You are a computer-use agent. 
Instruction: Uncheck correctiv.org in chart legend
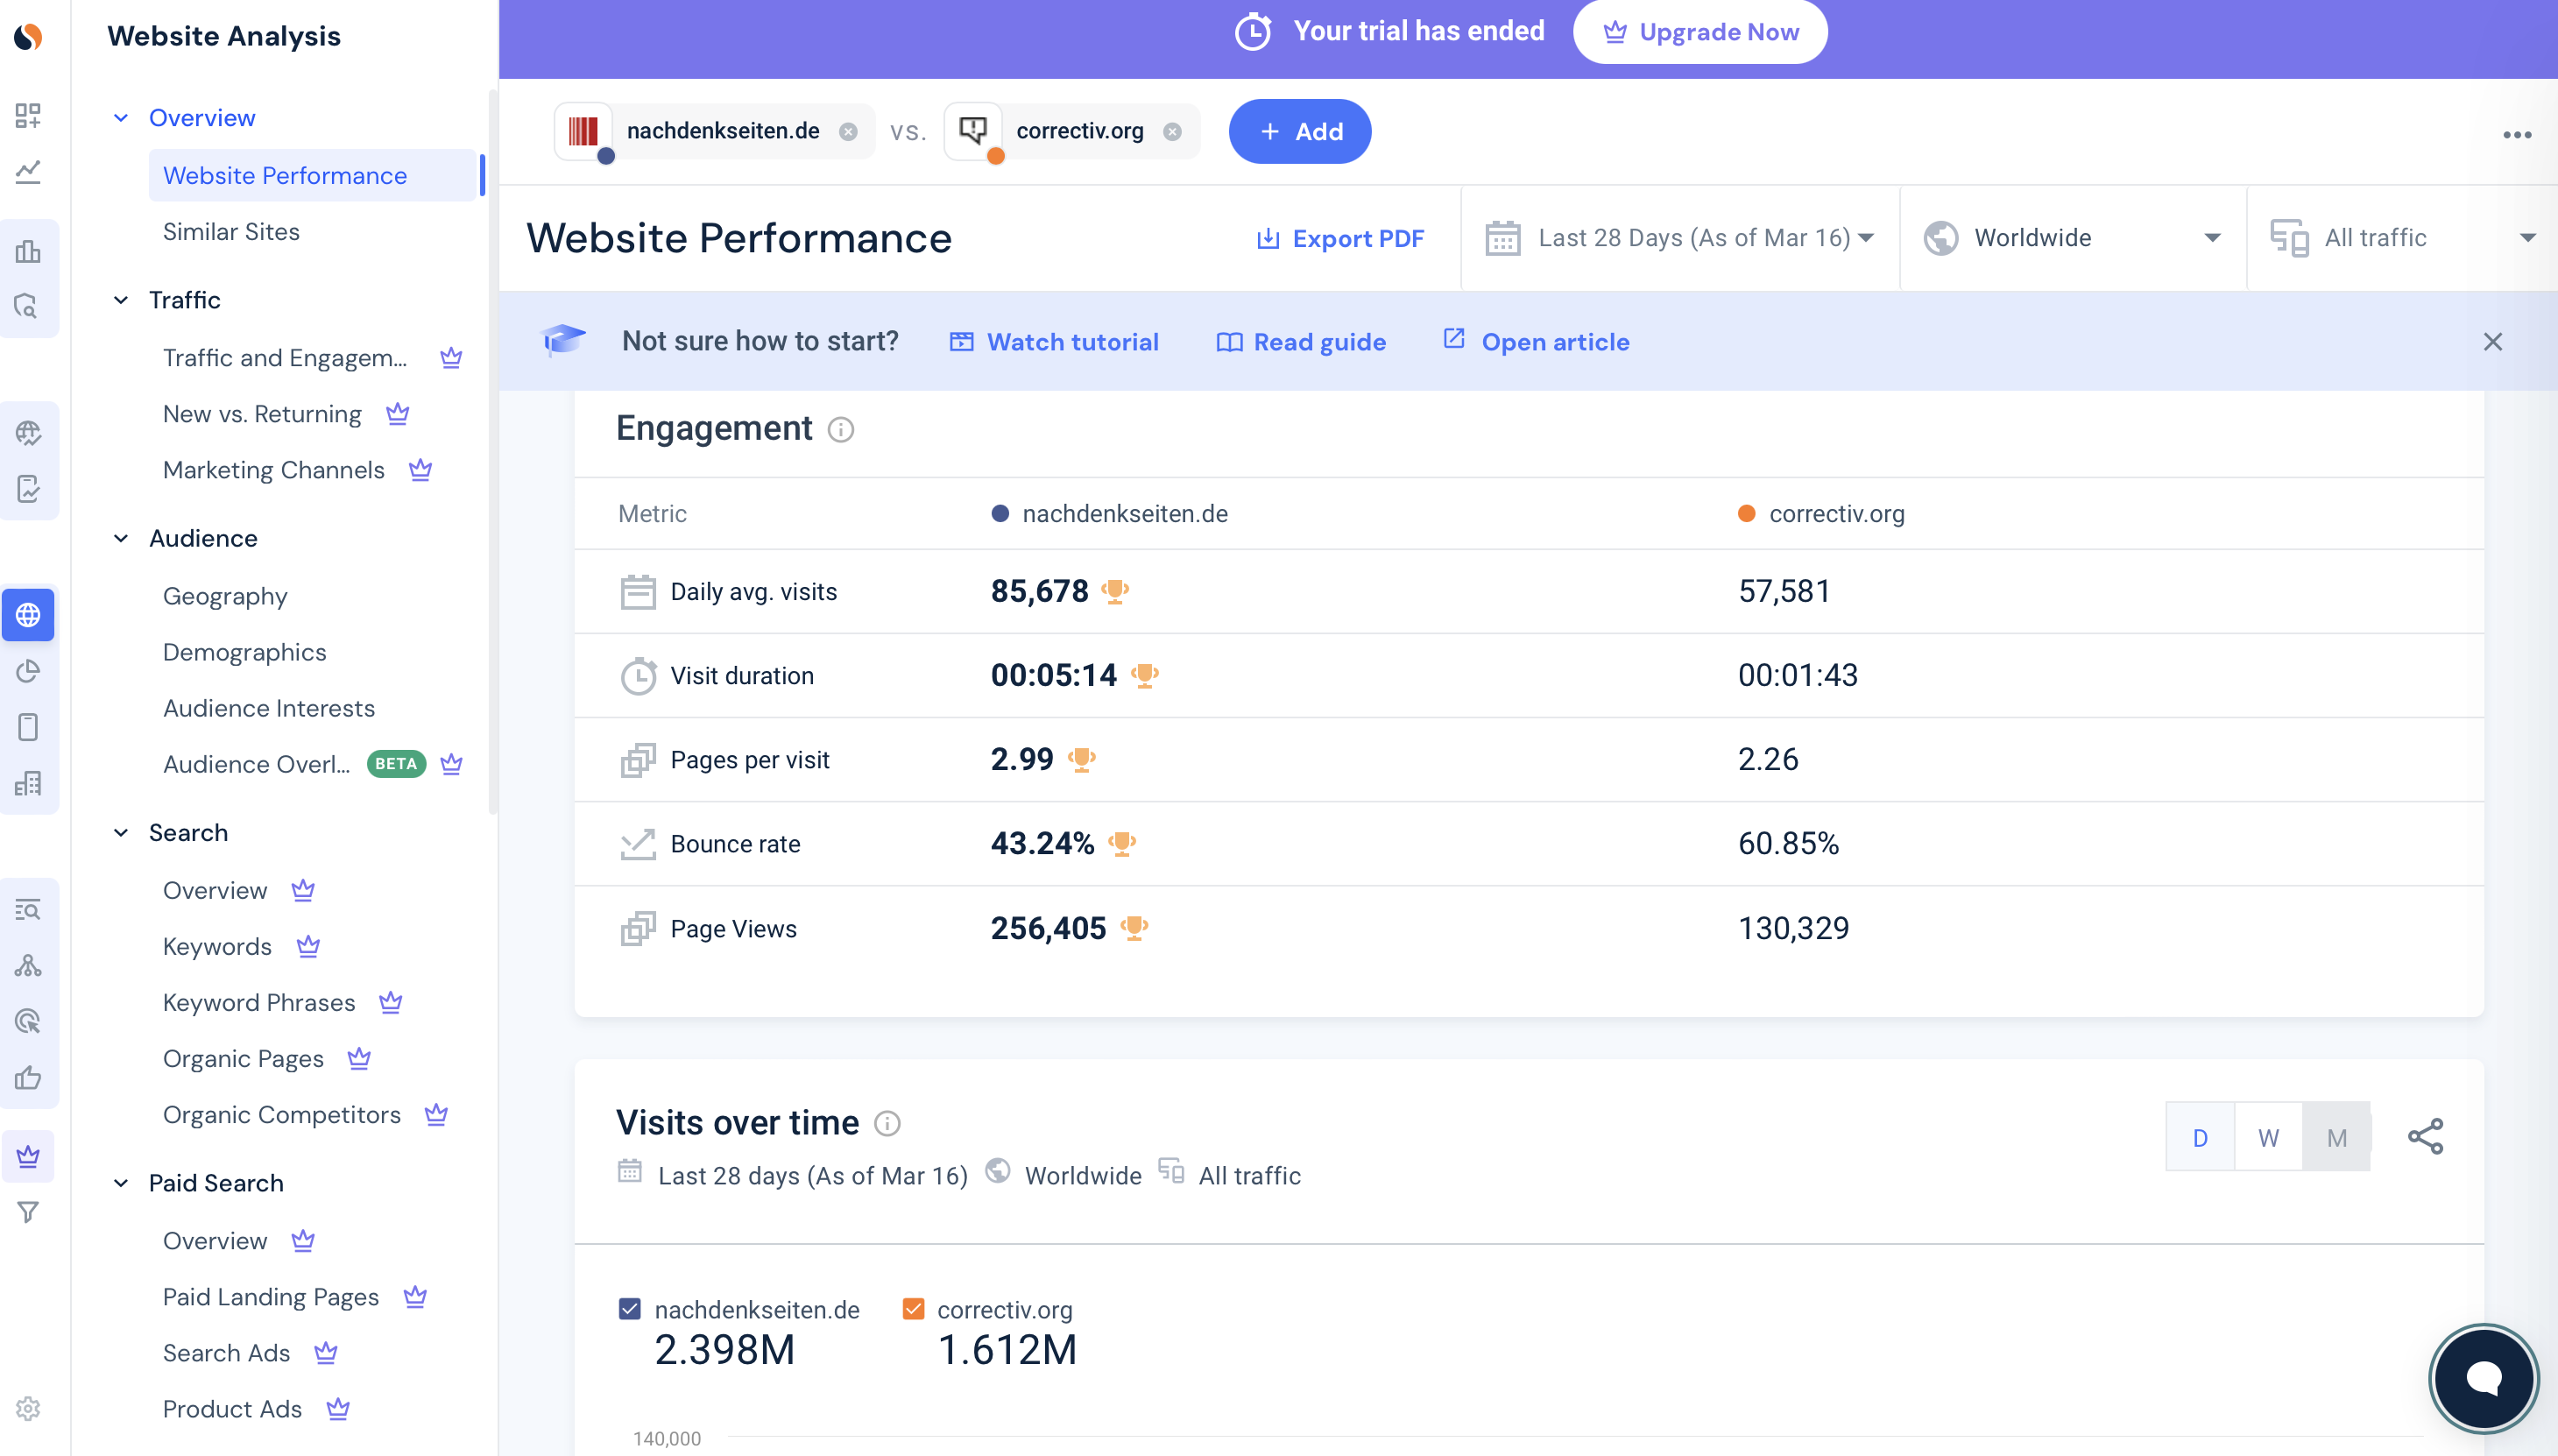point(913,1309)
